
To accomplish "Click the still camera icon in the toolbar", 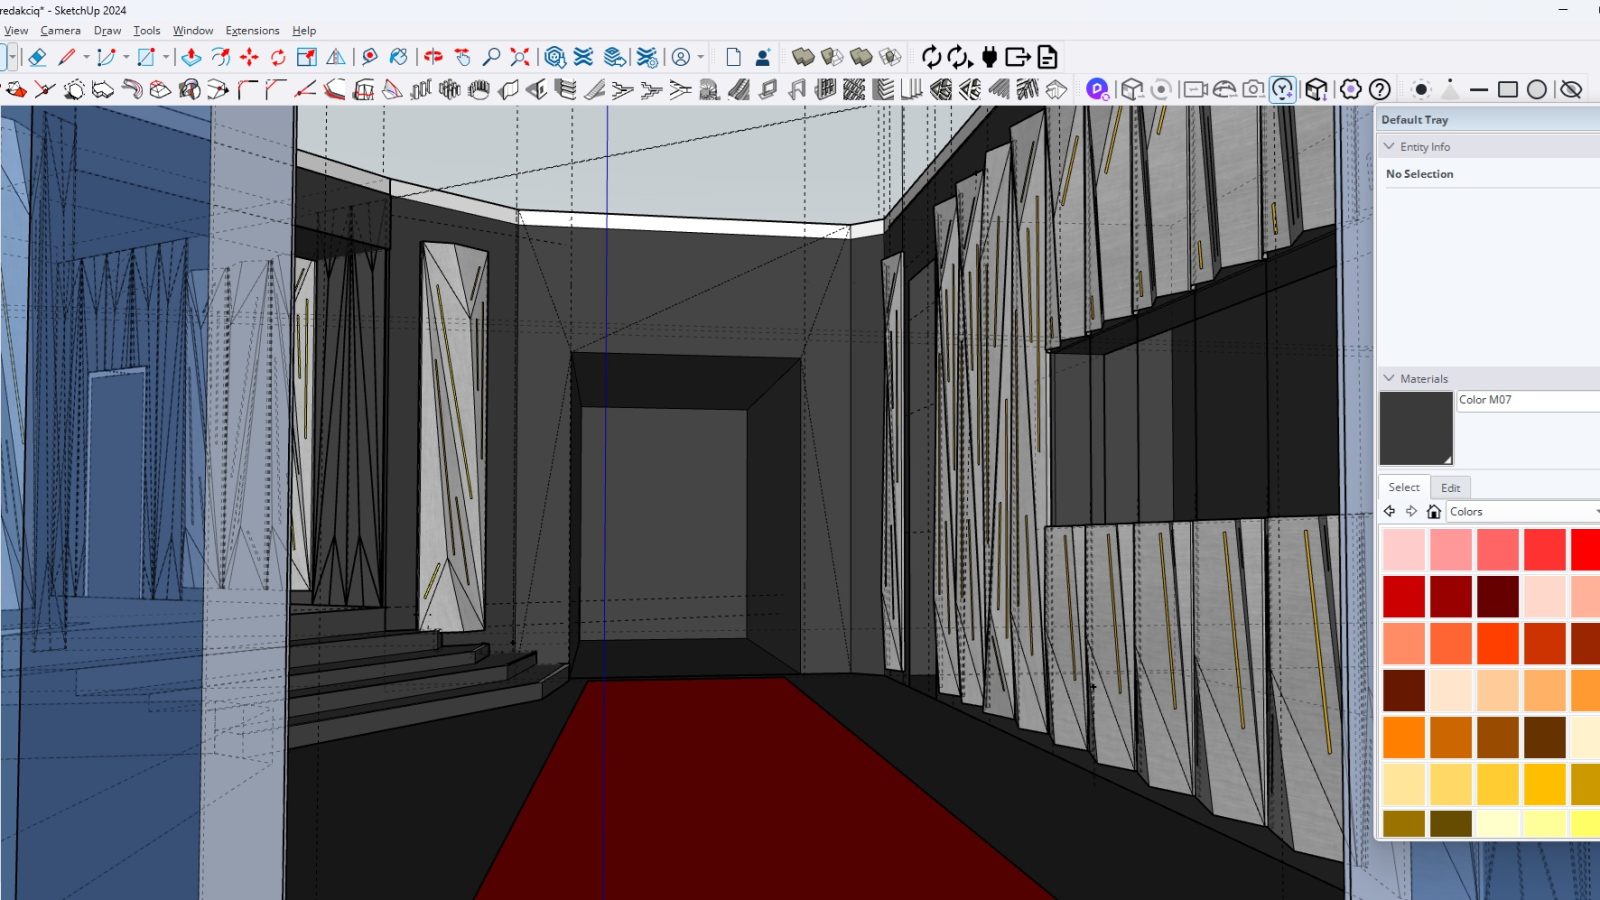I will click(x=1253, y=89).
